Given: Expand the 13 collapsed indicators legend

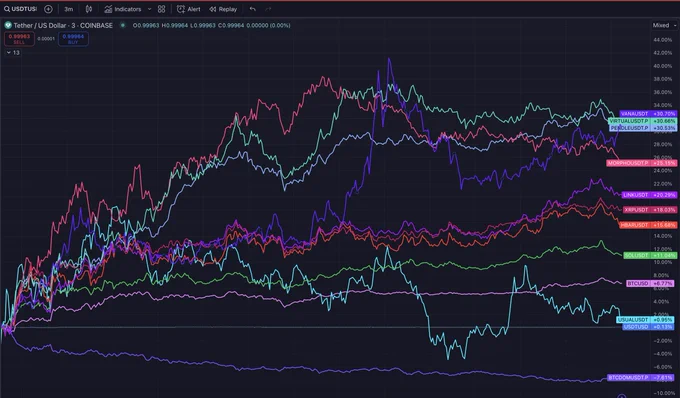Looking at the screenshot, I should [x=13, y=52].
